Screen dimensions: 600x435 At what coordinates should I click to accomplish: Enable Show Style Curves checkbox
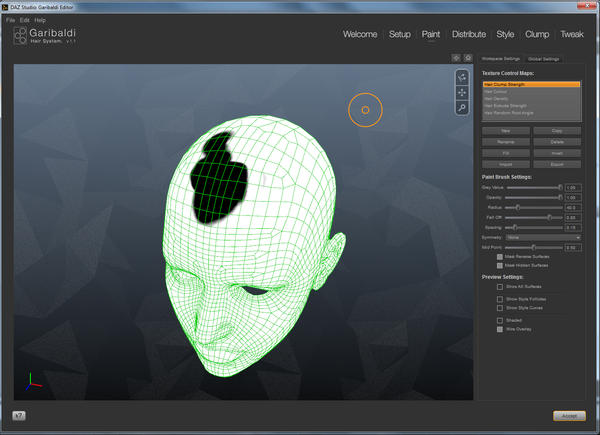[x=500, y=308]
